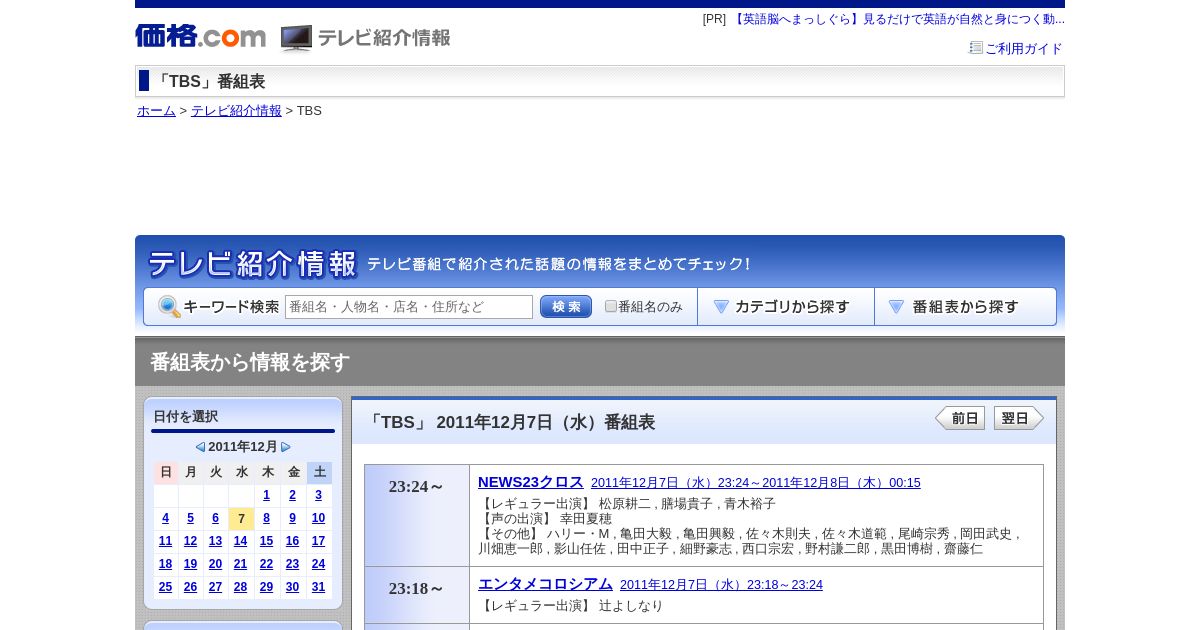Select December 31 in the calendar
The width and height of the screenshot is (1200, 630).
pyautogui.click(x=318, y=587)
